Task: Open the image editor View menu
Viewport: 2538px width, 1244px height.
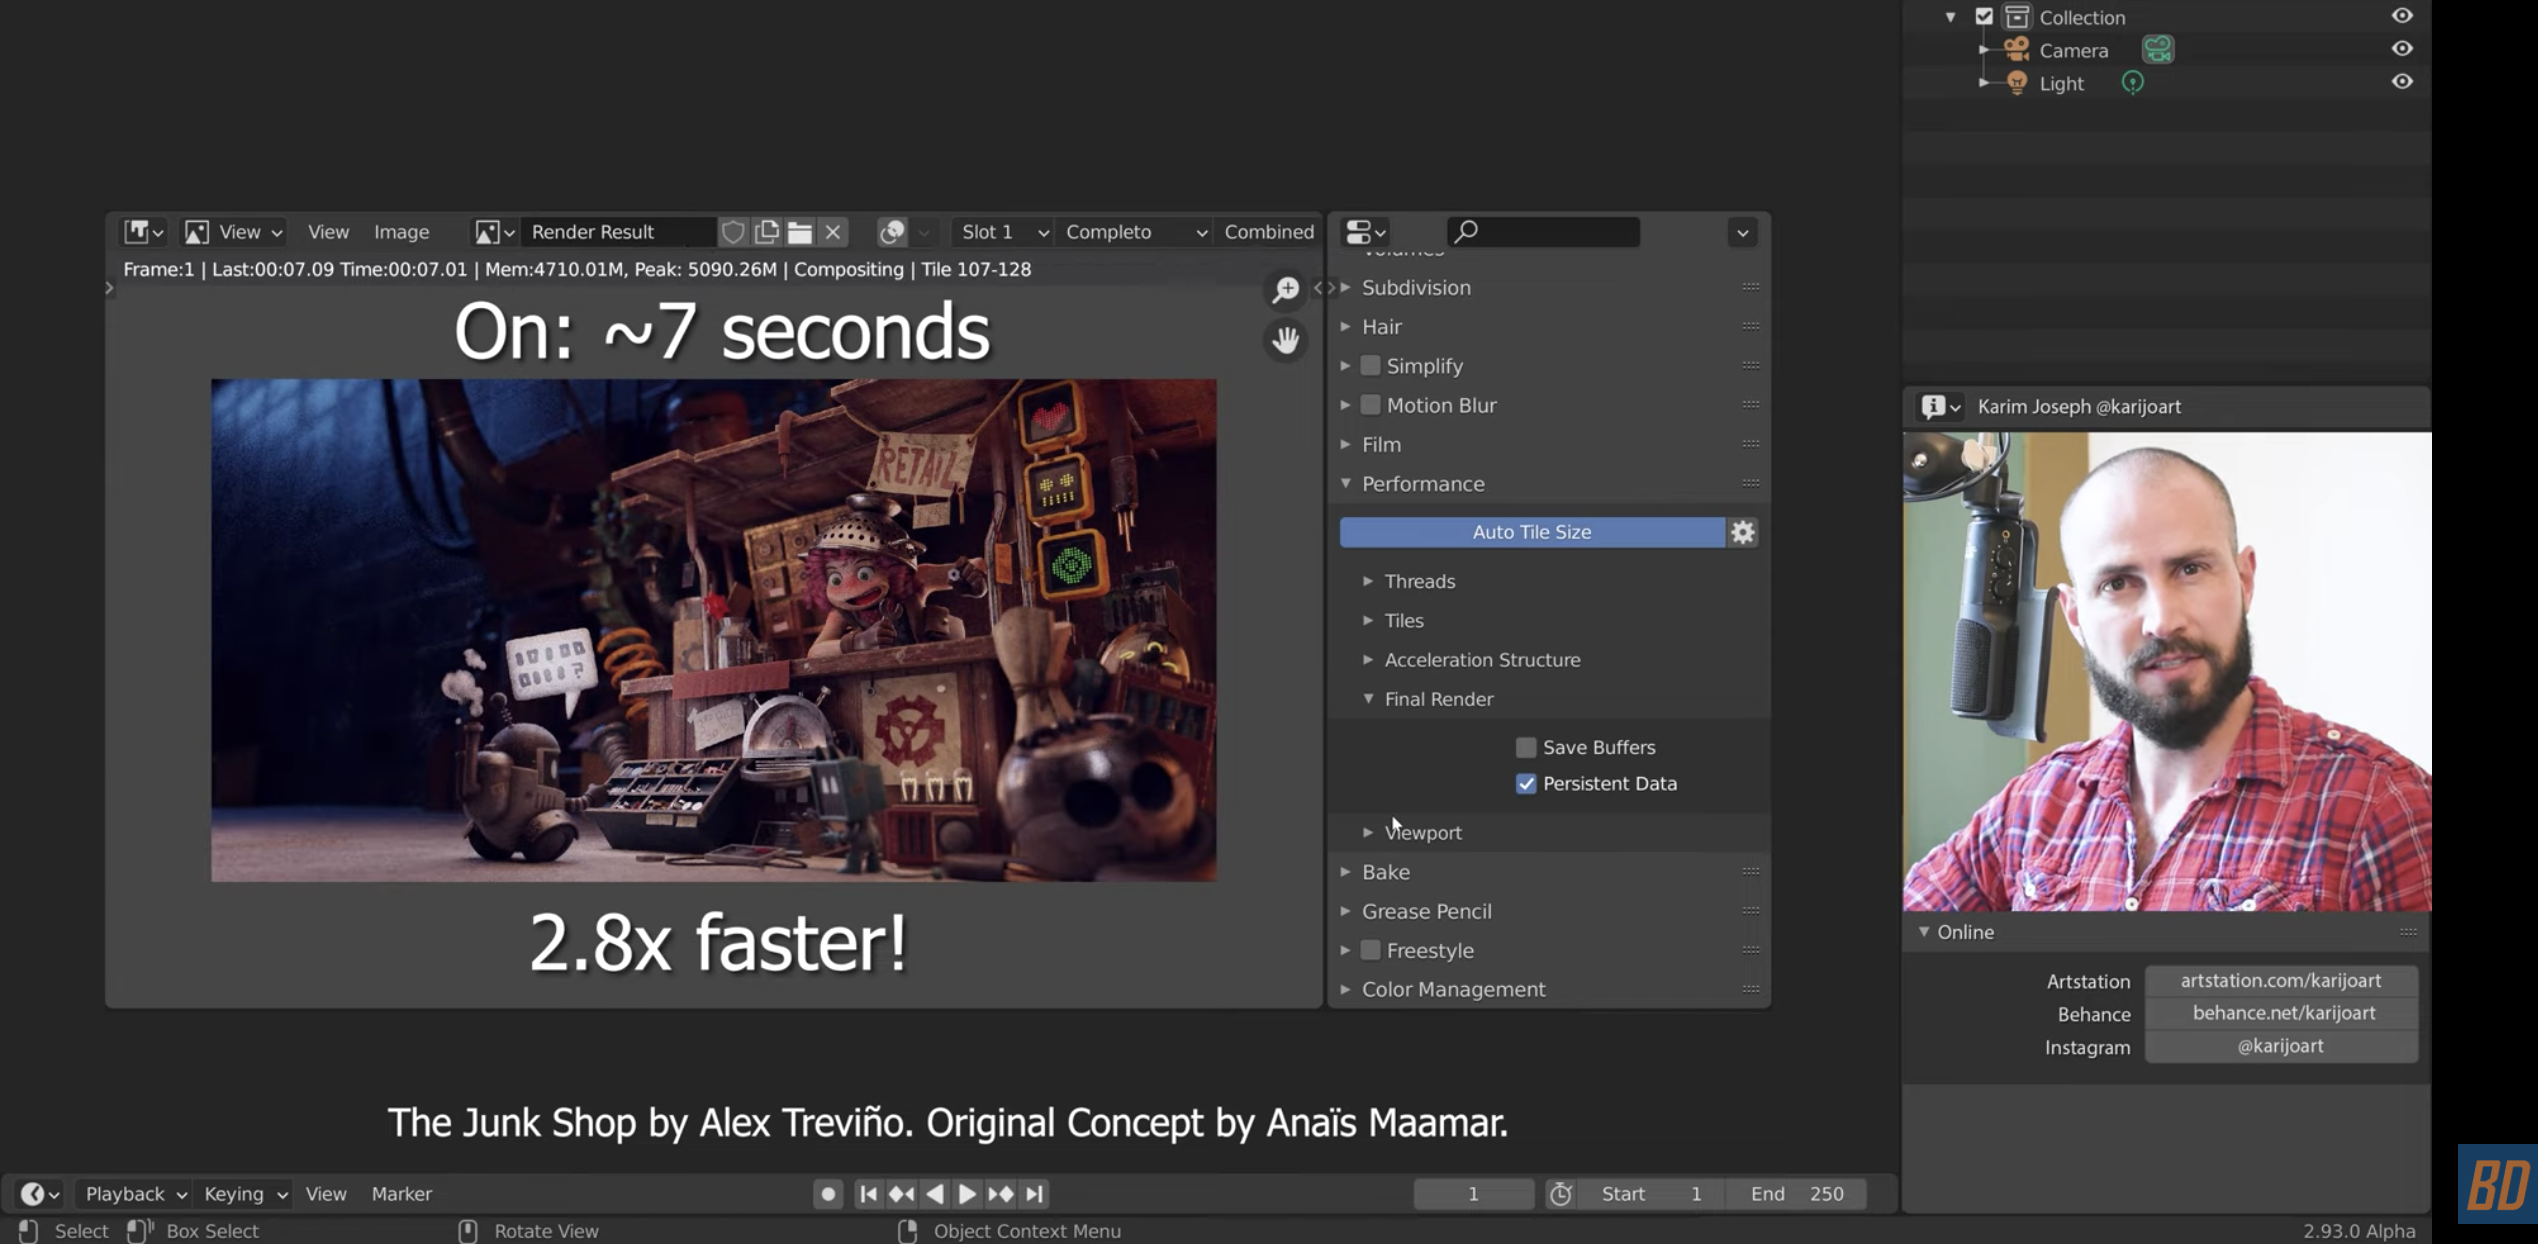Action: click(x=328, y=232)
